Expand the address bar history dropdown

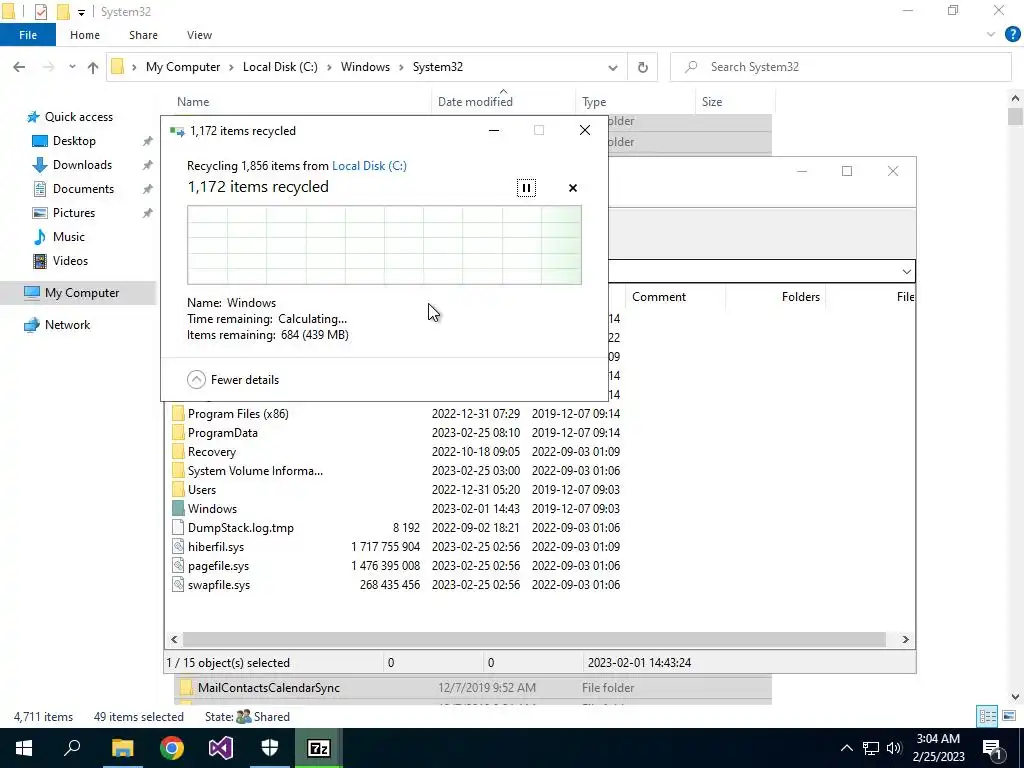tap(613, 67)
